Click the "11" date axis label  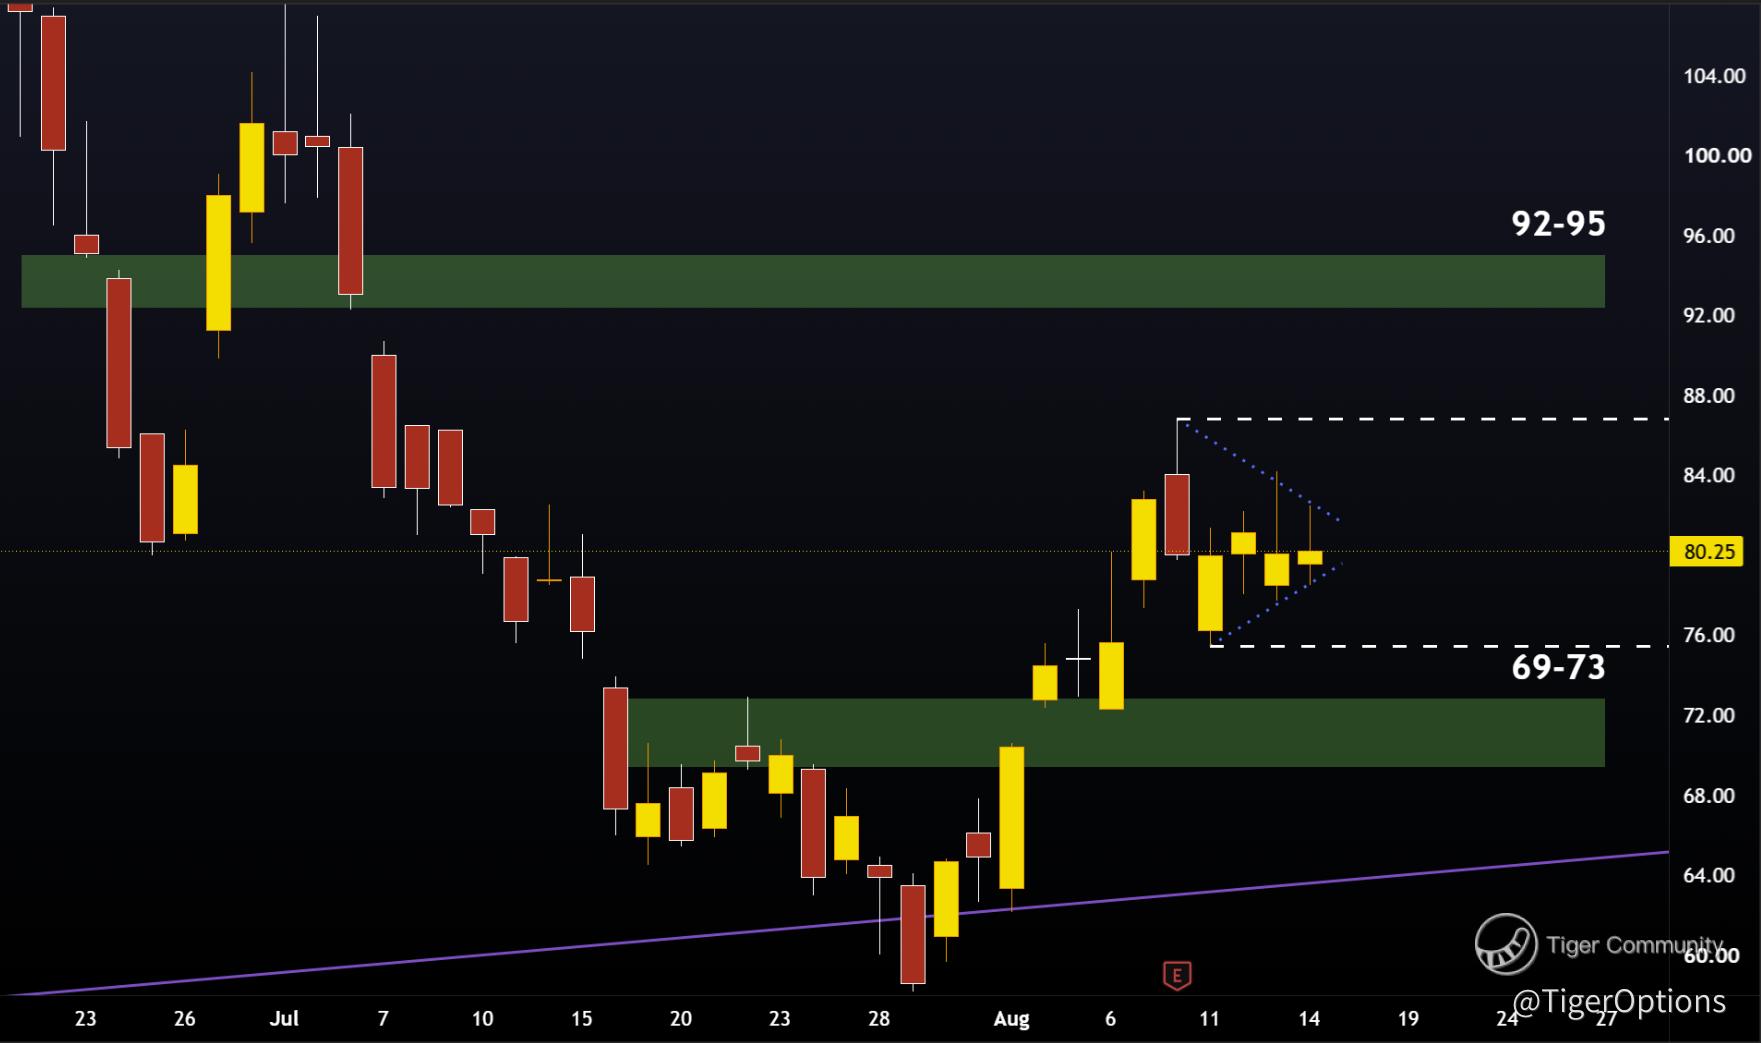[x=1209, y=1019]
